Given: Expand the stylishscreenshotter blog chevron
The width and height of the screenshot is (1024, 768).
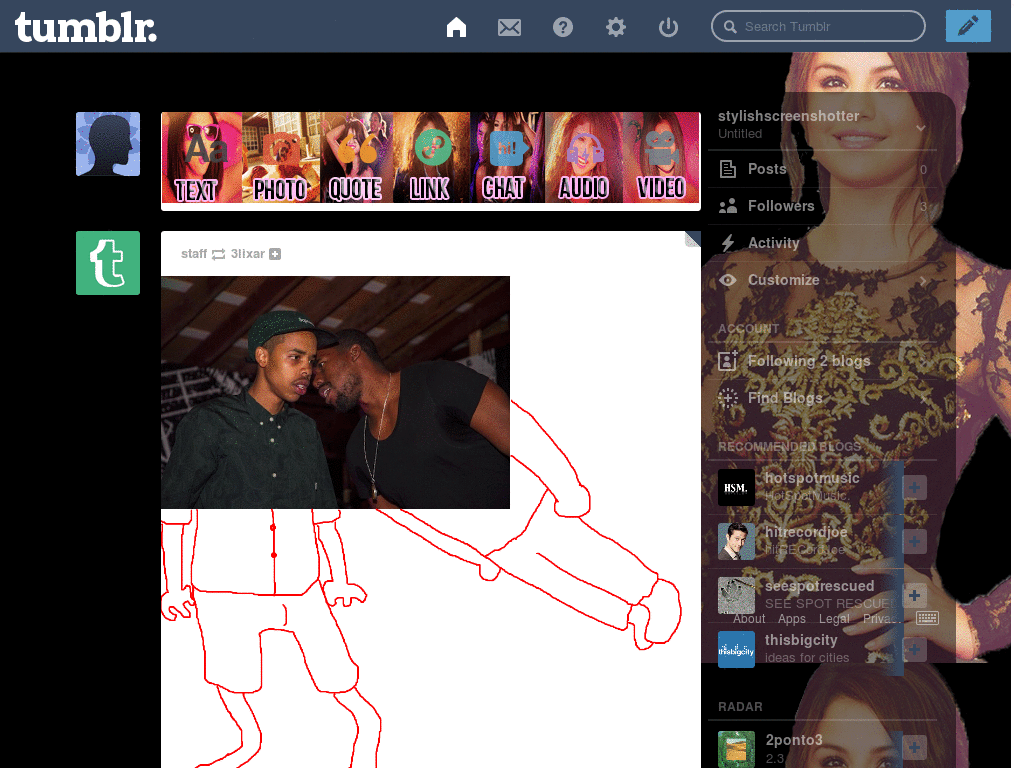Looking at the screenshot, I should 921,127.
